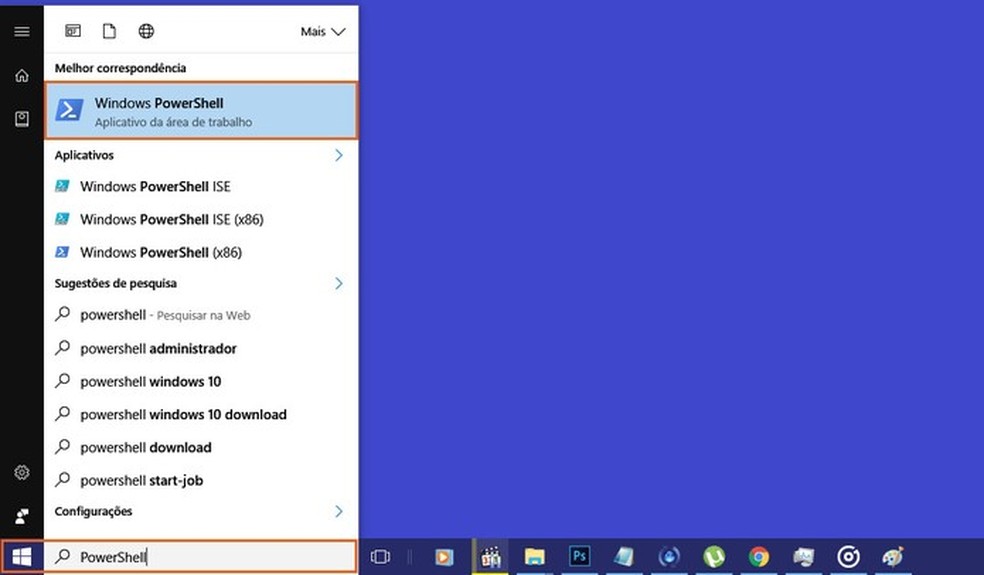Click the Windows Start button

click(22, 557)
